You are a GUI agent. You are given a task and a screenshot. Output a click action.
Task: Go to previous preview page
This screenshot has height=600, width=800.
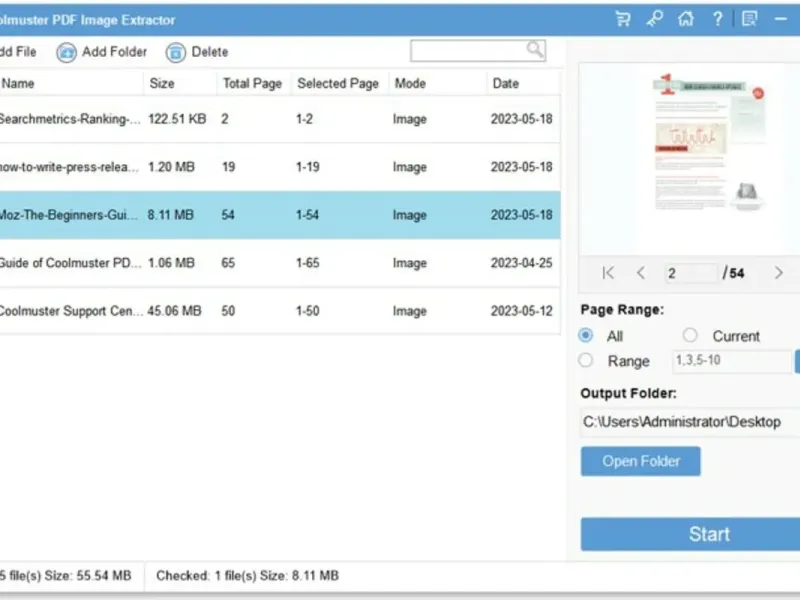641,273
